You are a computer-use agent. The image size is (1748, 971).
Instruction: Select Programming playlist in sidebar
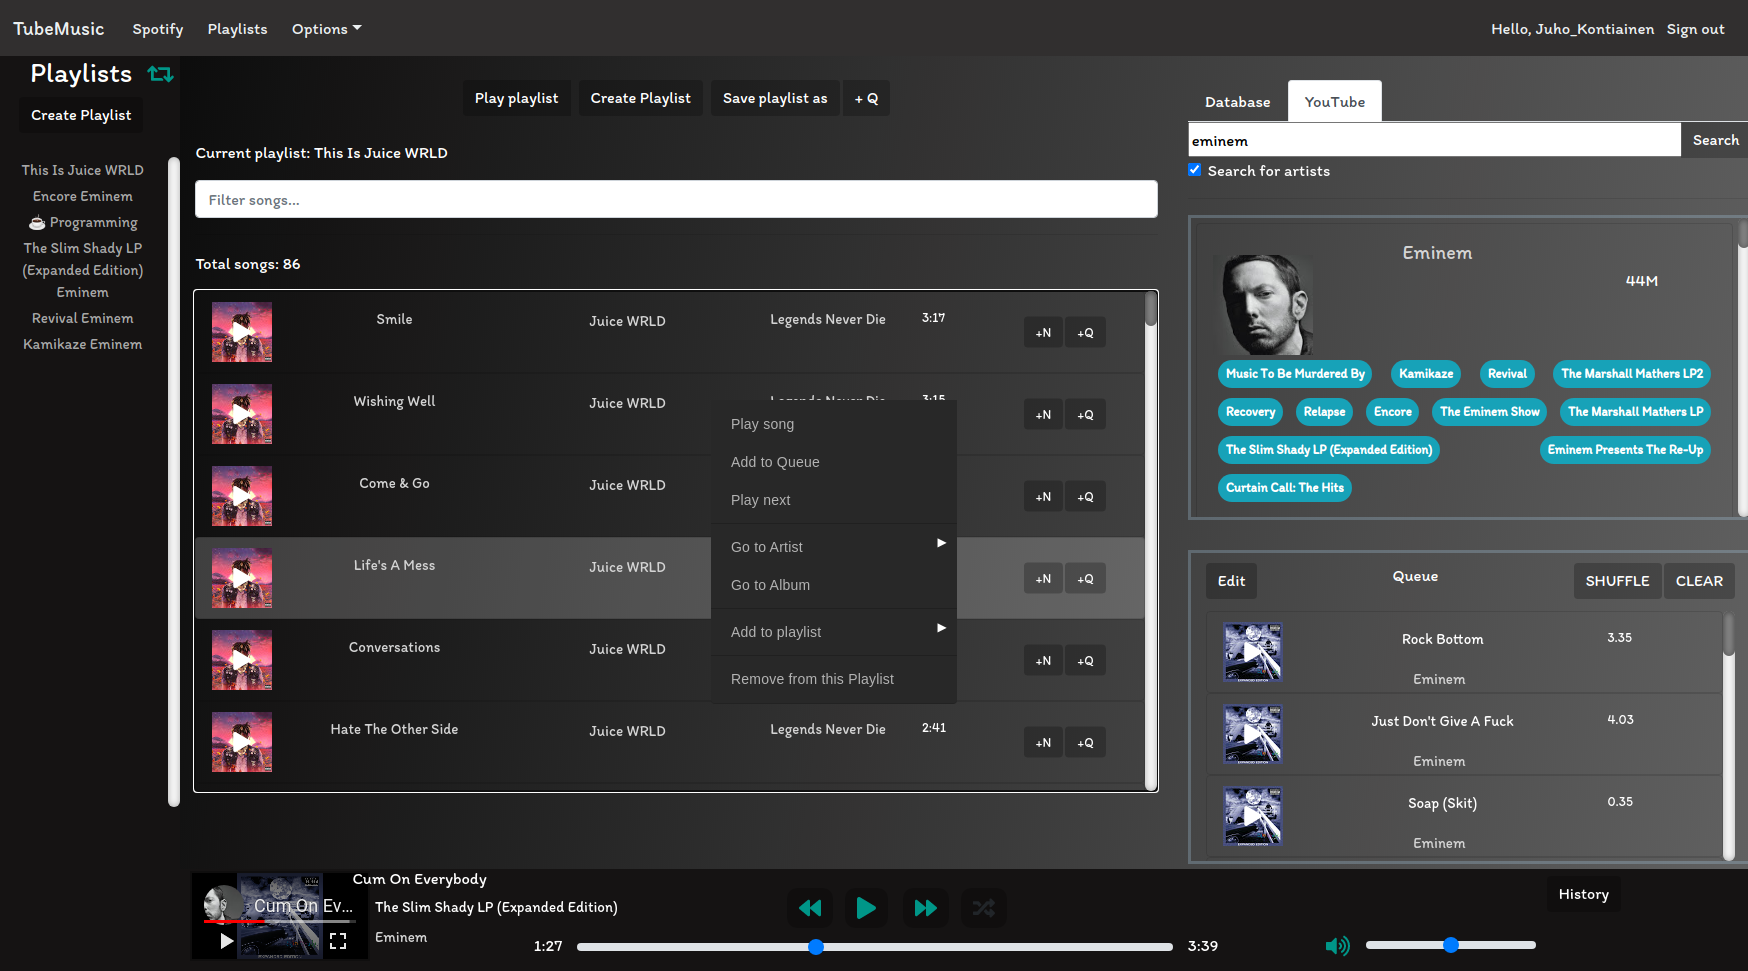83,222
